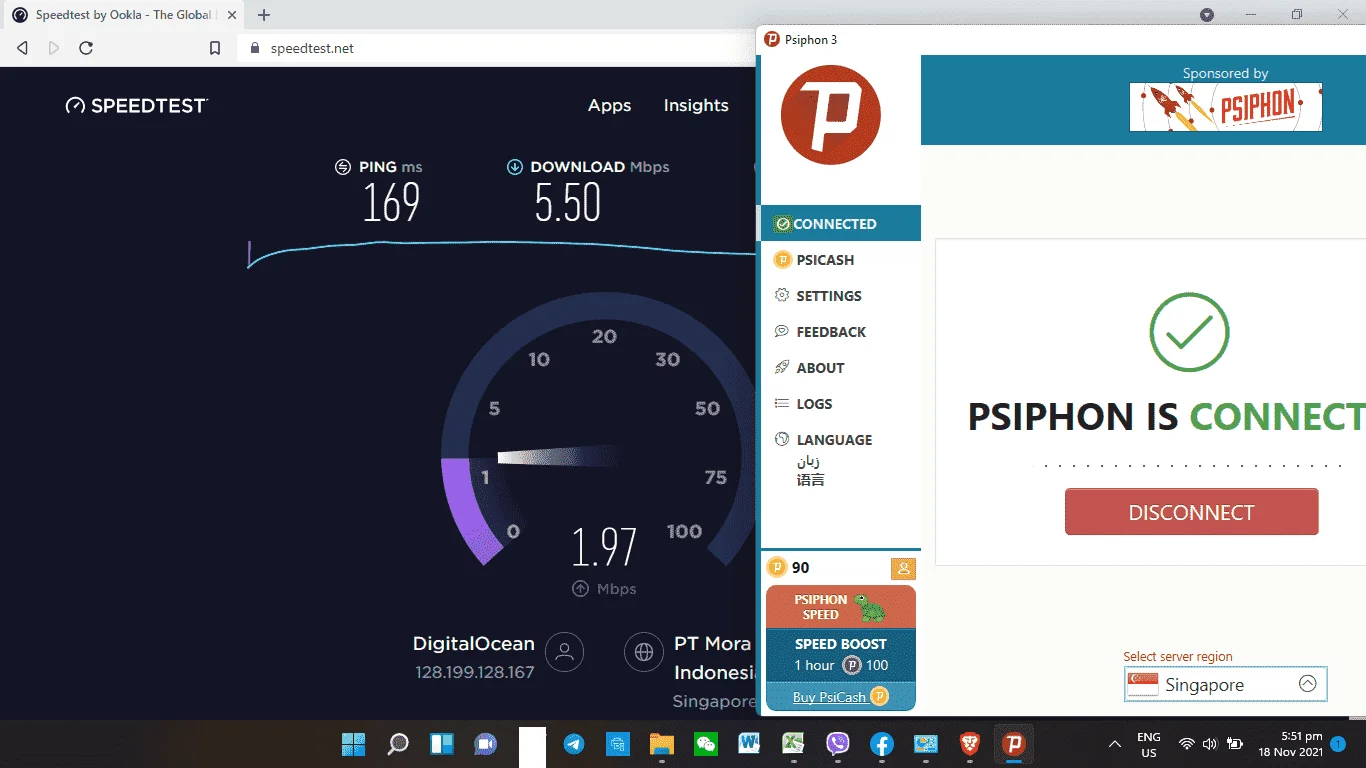Click the Speedtest logo in the browser

[137, 105]
